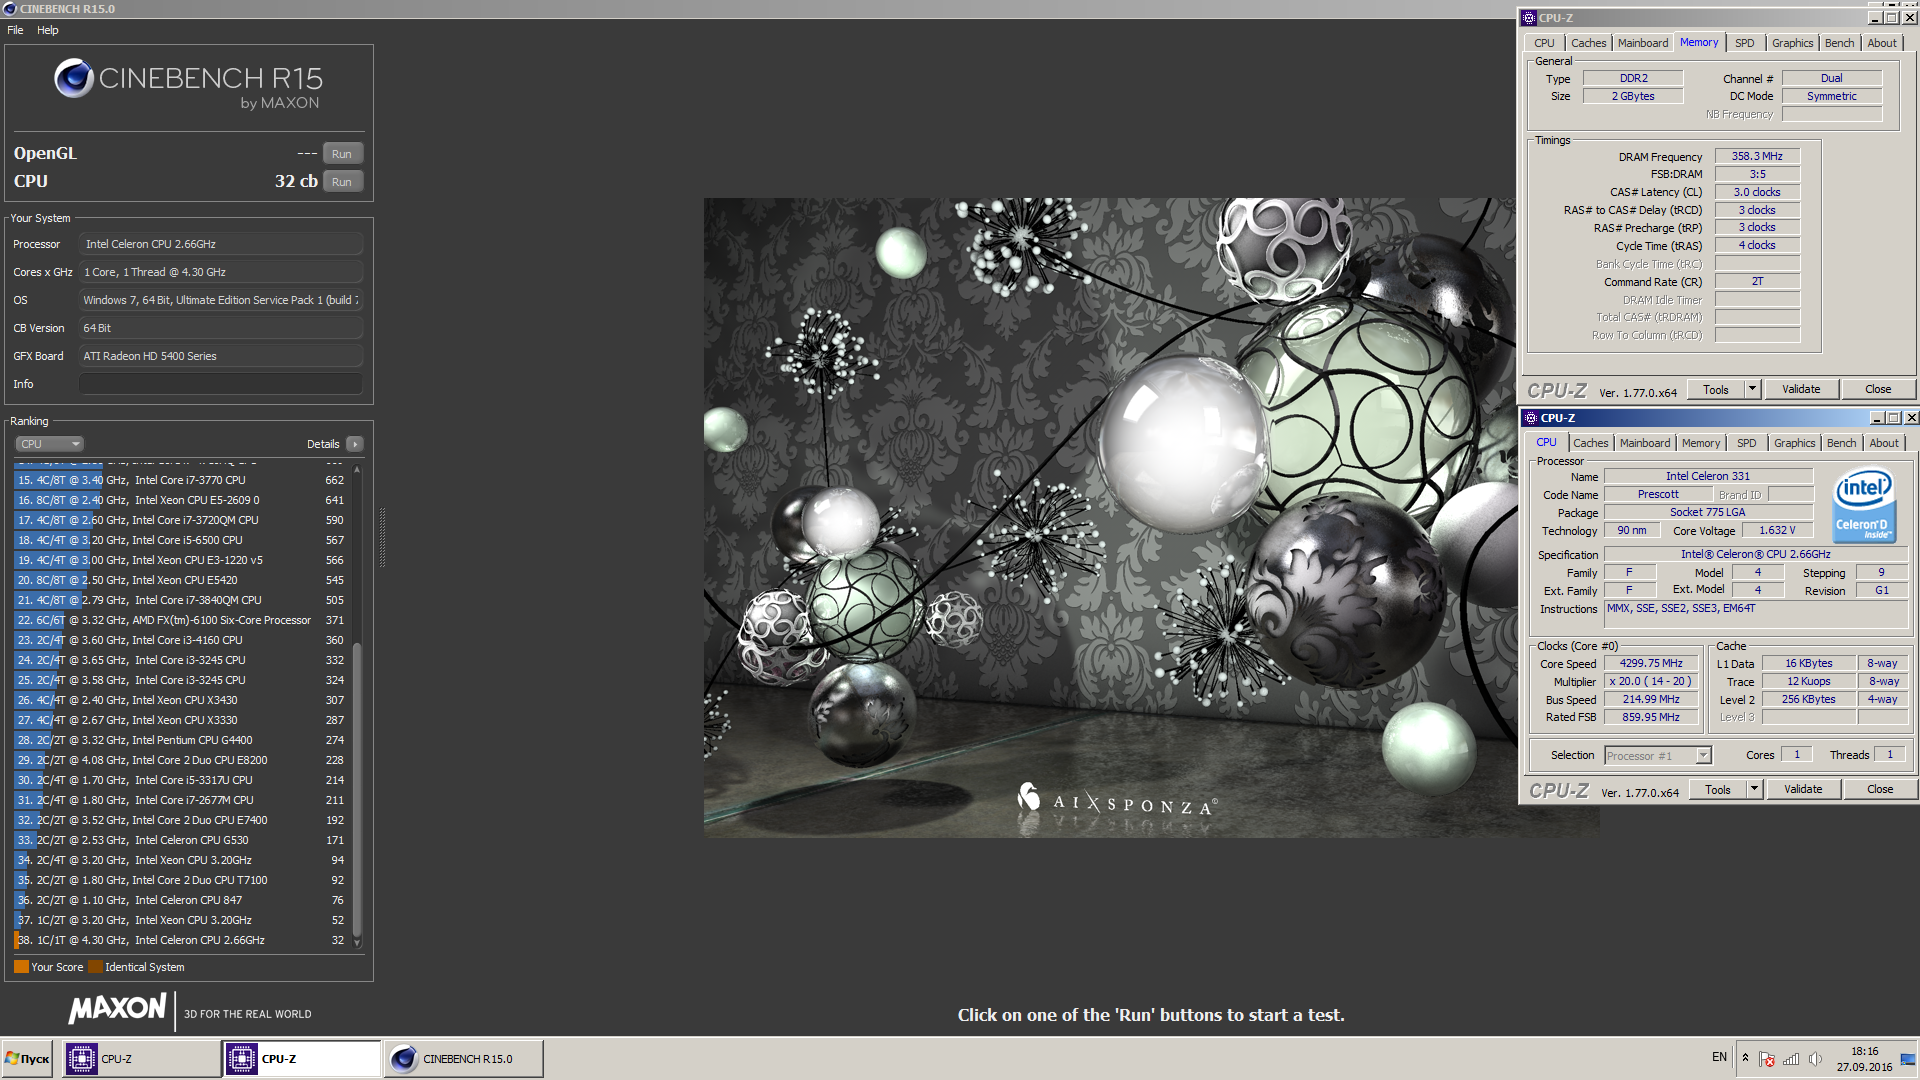Switch to SPD tab in upper CPU-Z
This screenshot has height=1080, width=1920.
coord(1744,43)
